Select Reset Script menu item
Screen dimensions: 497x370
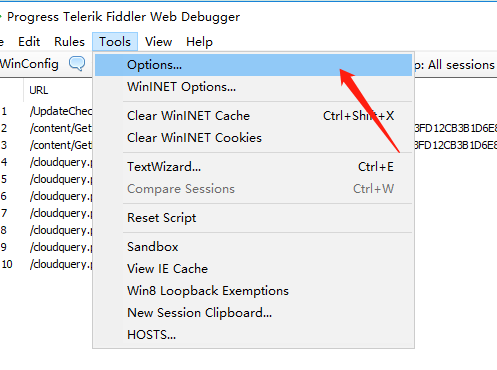(x=253, y=218)
